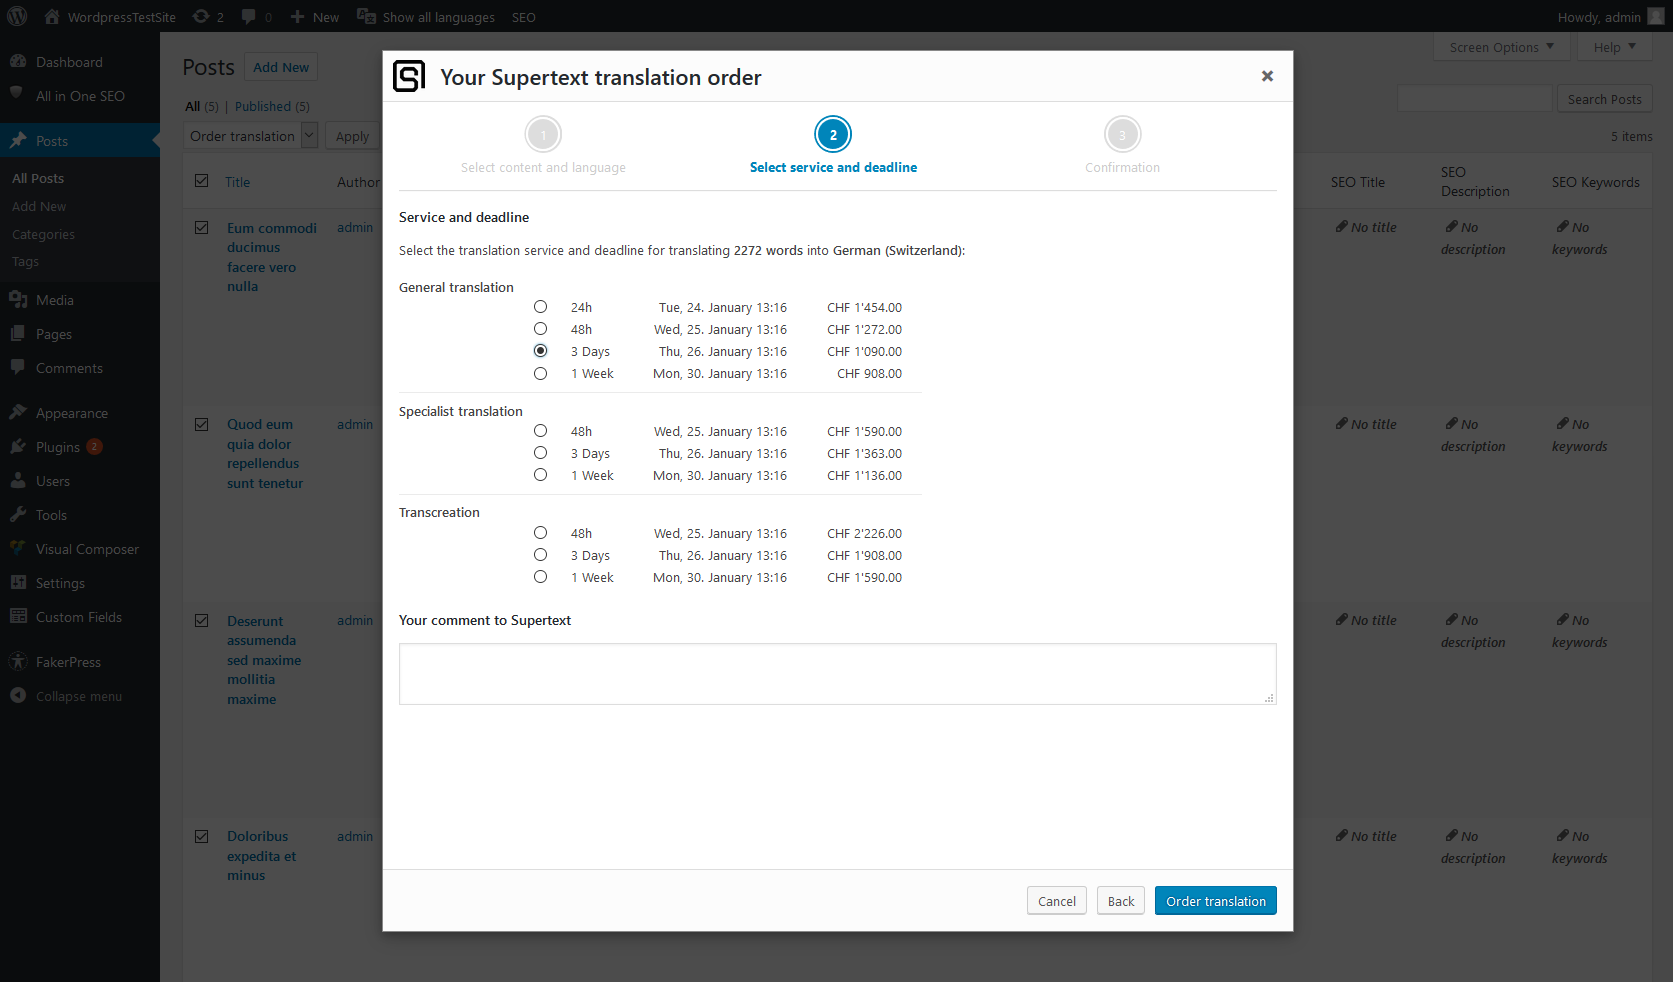Open Tags submenu item

[x=25, y=261]
